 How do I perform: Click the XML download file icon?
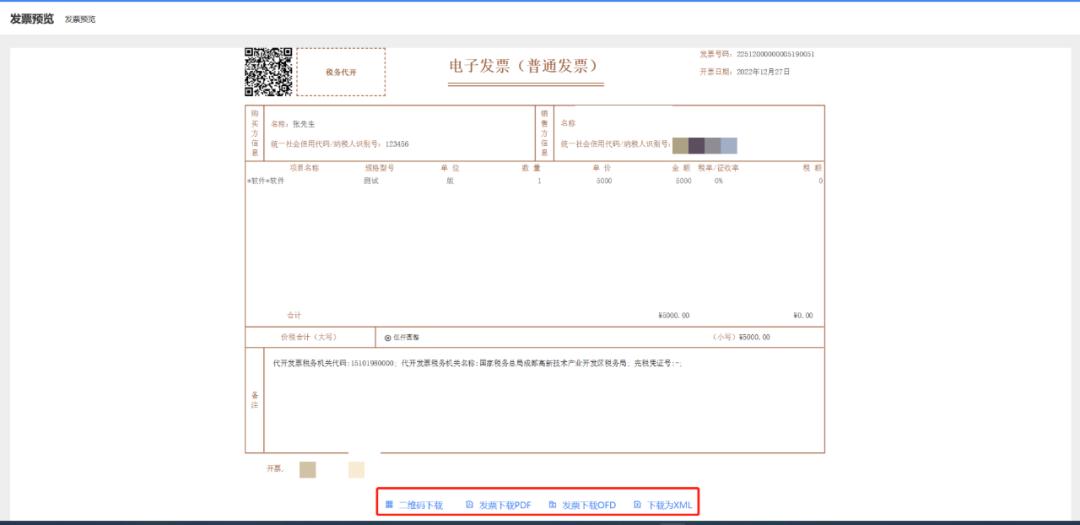[637, 505]
